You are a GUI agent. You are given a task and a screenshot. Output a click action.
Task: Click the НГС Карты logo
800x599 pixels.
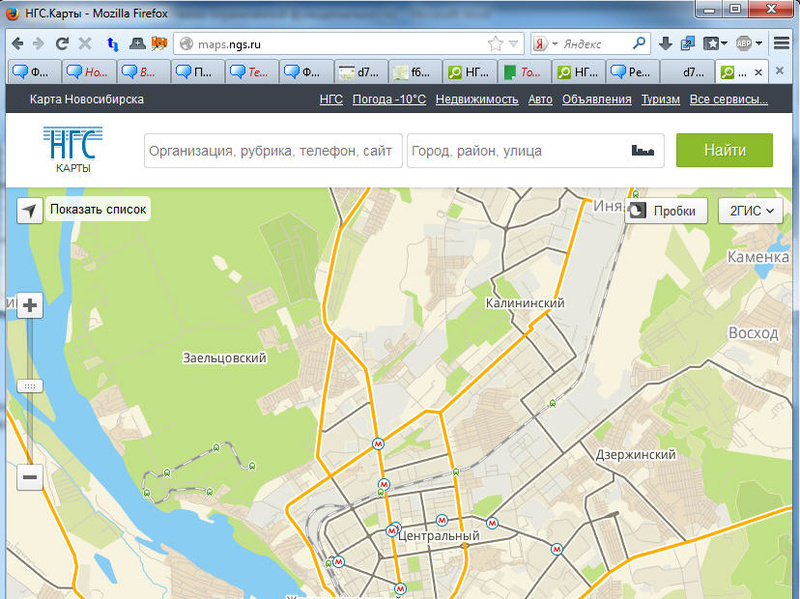[x=71, y=150]
